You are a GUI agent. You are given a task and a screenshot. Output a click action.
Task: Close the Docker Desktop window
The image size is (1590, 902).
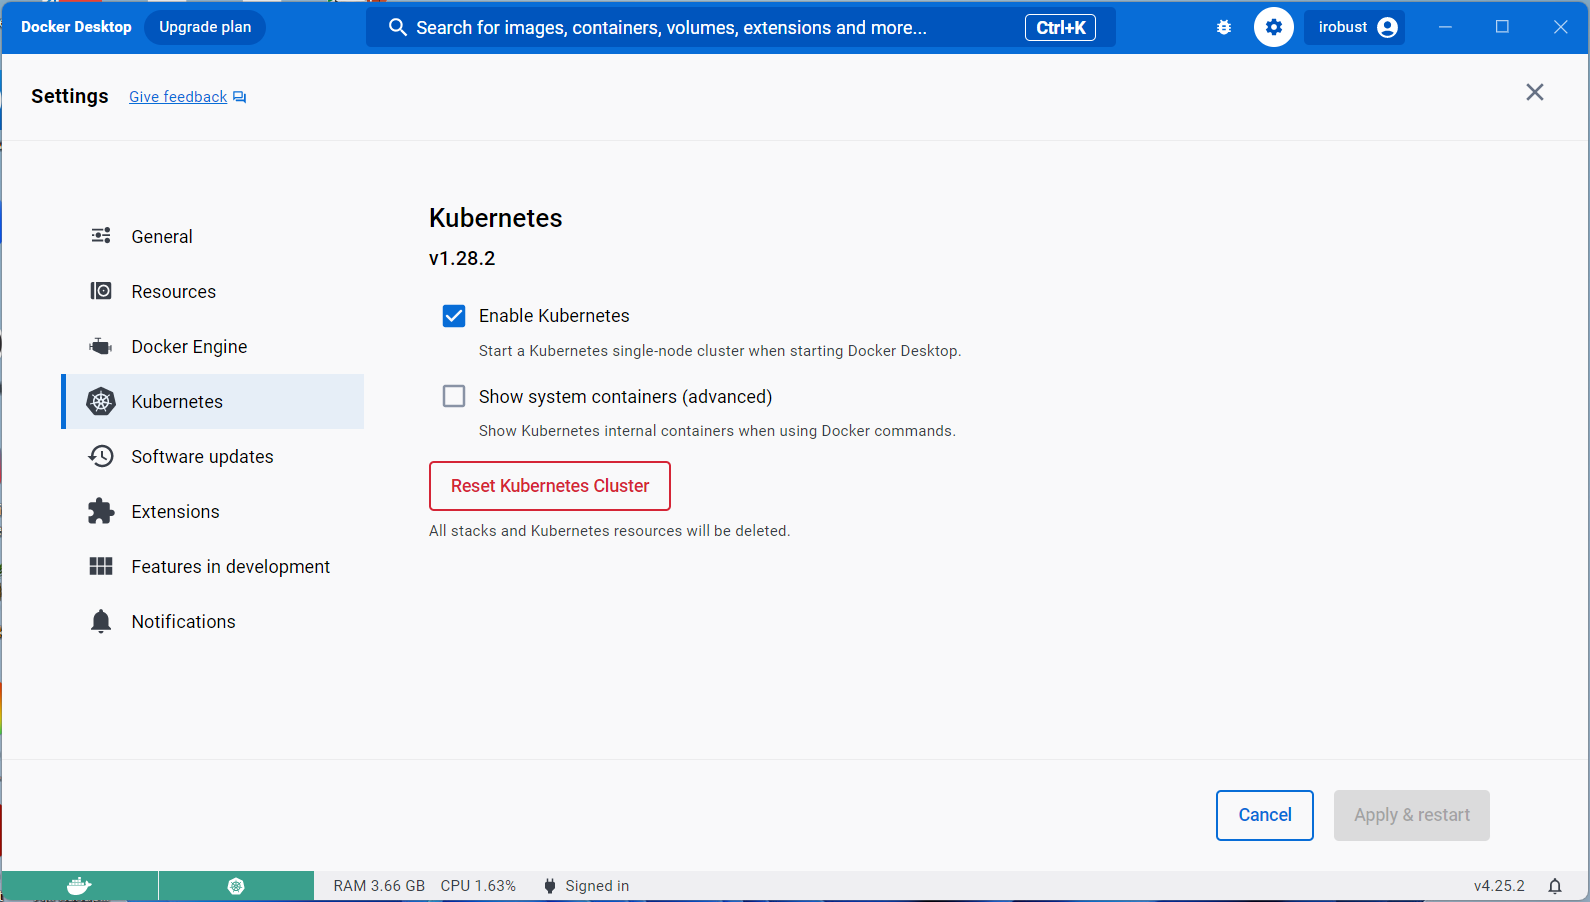tap(1560, 27)
